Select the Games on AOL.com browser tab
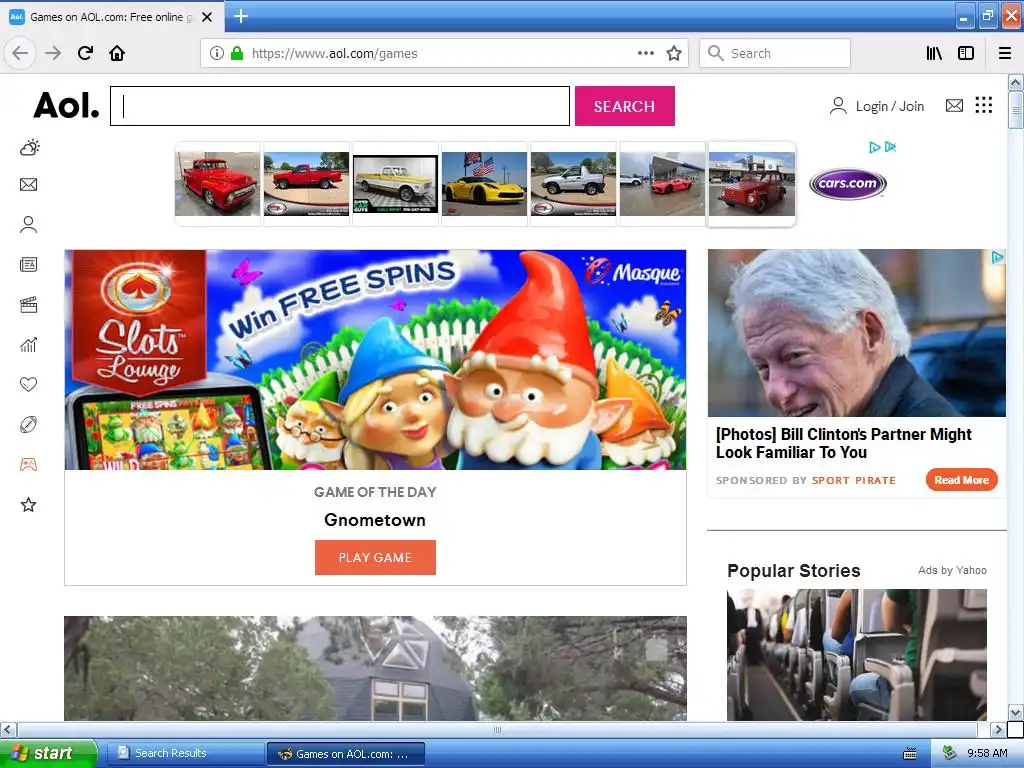This screenshot has height=768, width=1024. 111,17
